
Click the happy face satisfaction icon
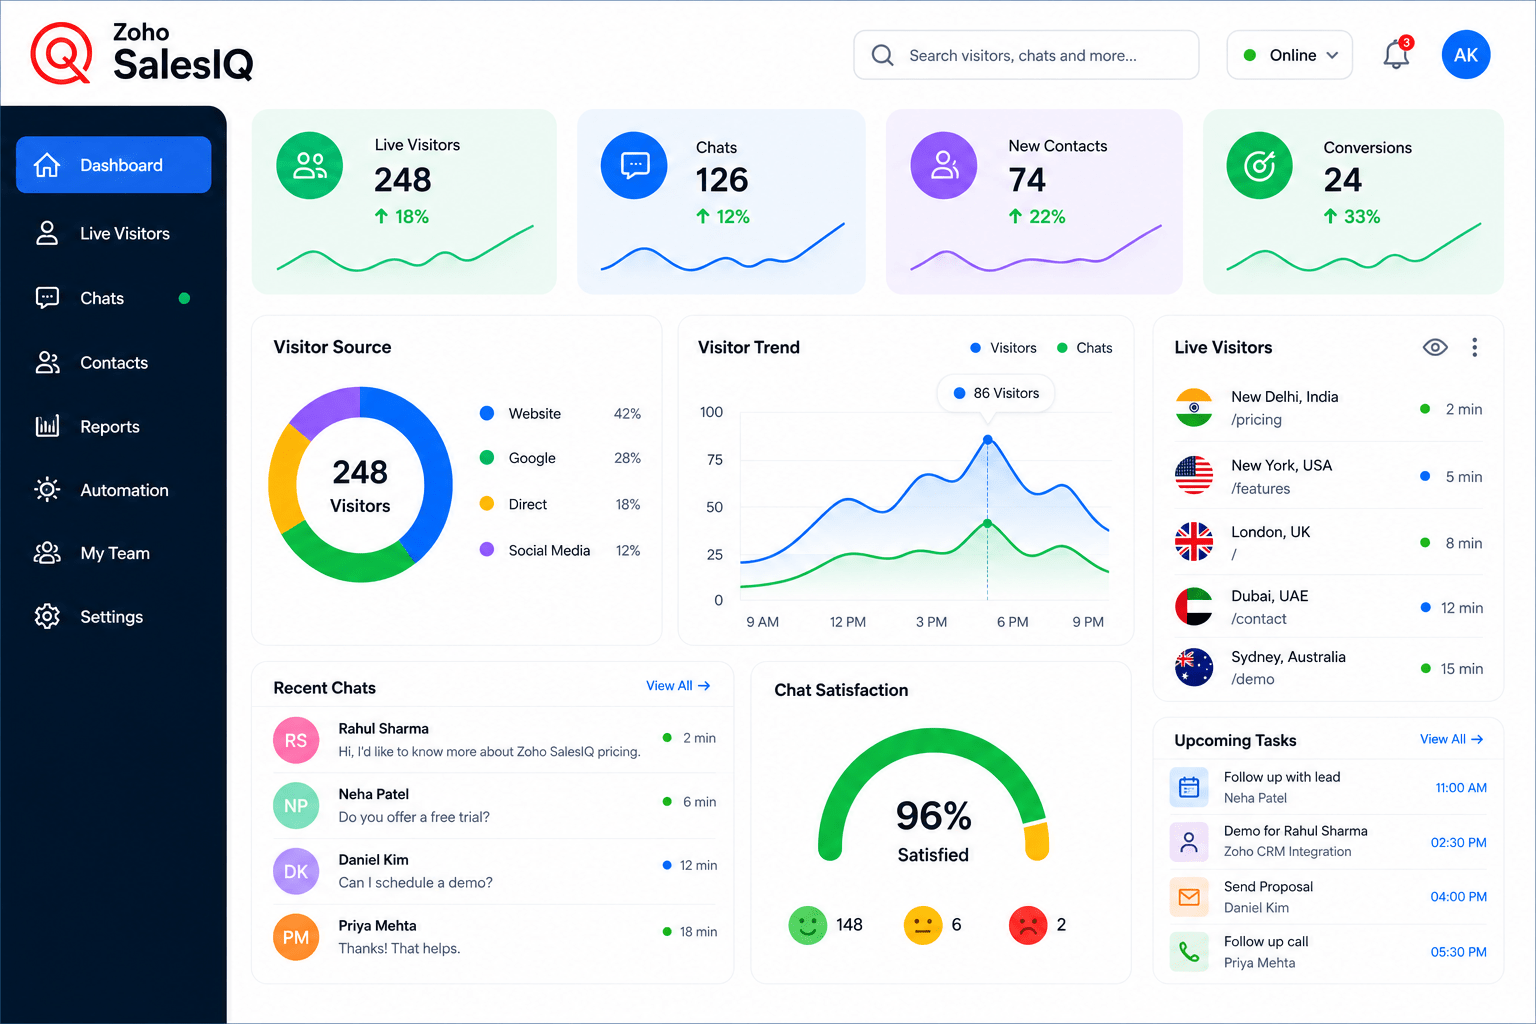(x=808, y=925)
